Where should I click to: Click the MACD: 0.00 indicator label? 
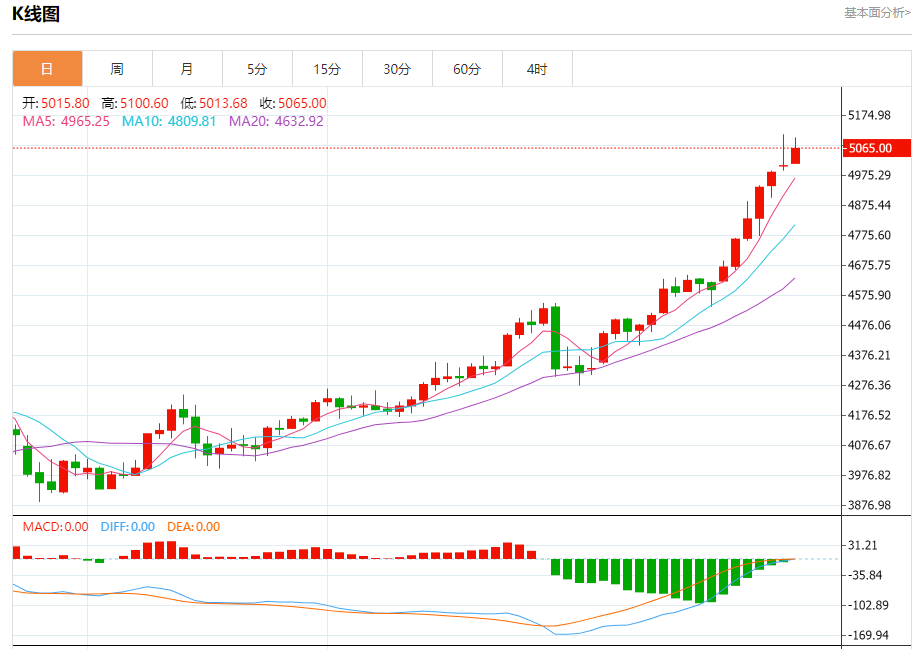coord(55,527)
